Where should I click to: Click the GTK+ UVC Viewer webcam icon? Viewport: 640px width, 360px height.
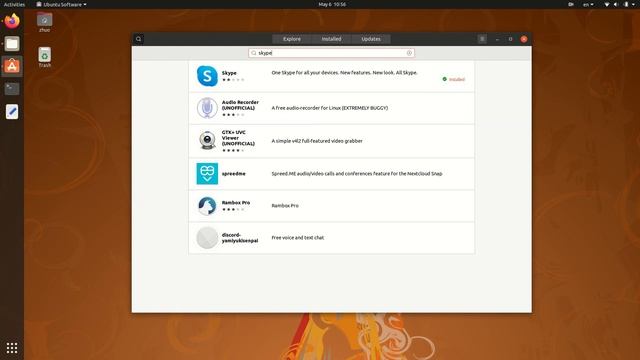click(207, 141)
